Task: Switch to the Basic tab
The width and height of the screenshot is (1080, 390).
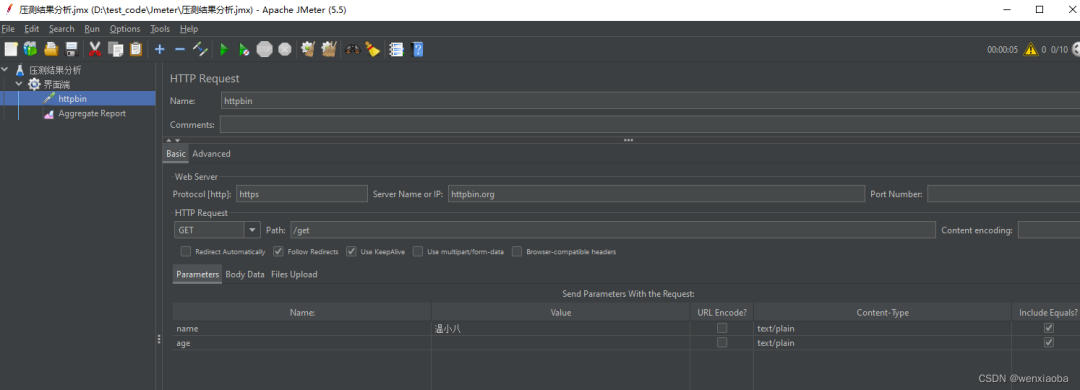Action: click(176, 154)
